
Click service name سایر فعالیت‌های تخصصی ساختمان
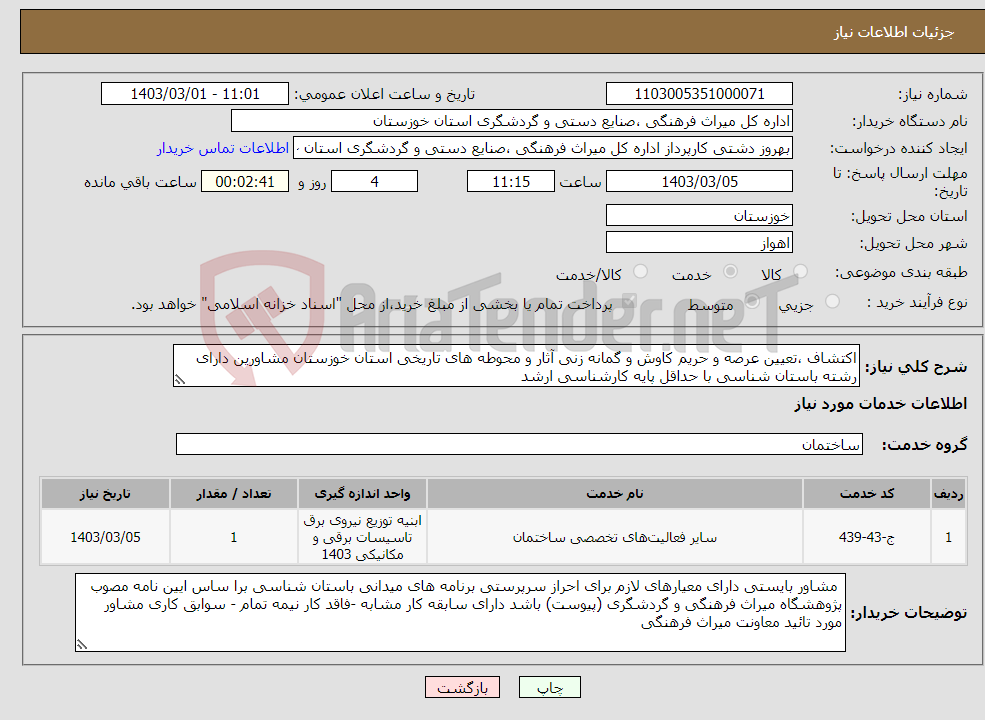click(615, 537)
